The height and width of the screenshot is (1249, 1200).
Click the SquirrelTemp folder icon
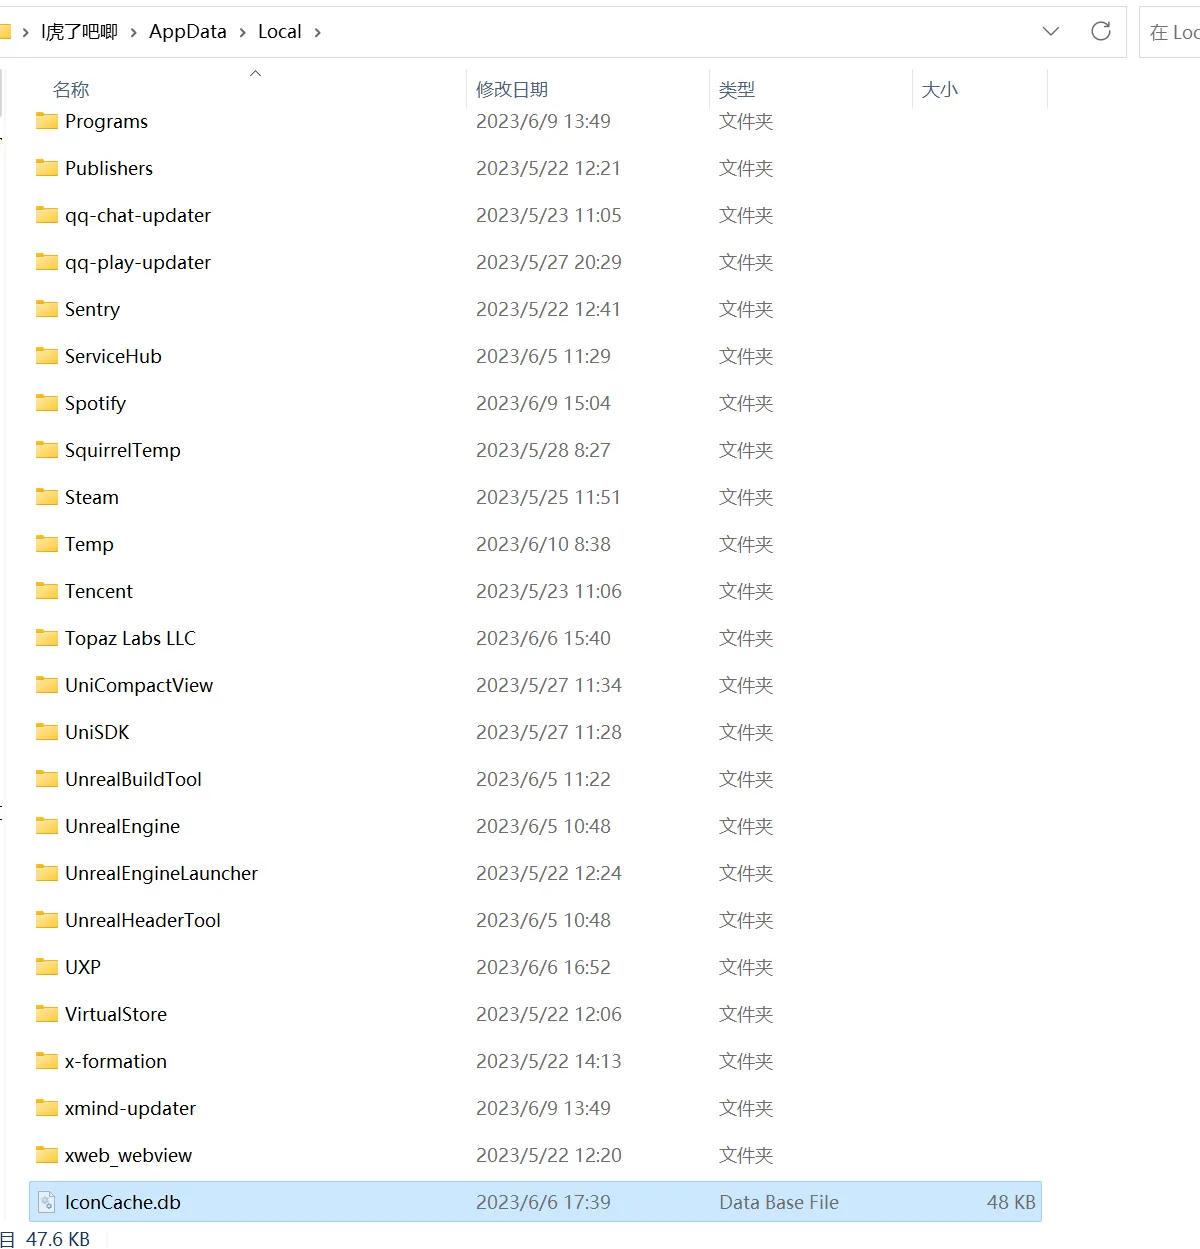[47, 450]
